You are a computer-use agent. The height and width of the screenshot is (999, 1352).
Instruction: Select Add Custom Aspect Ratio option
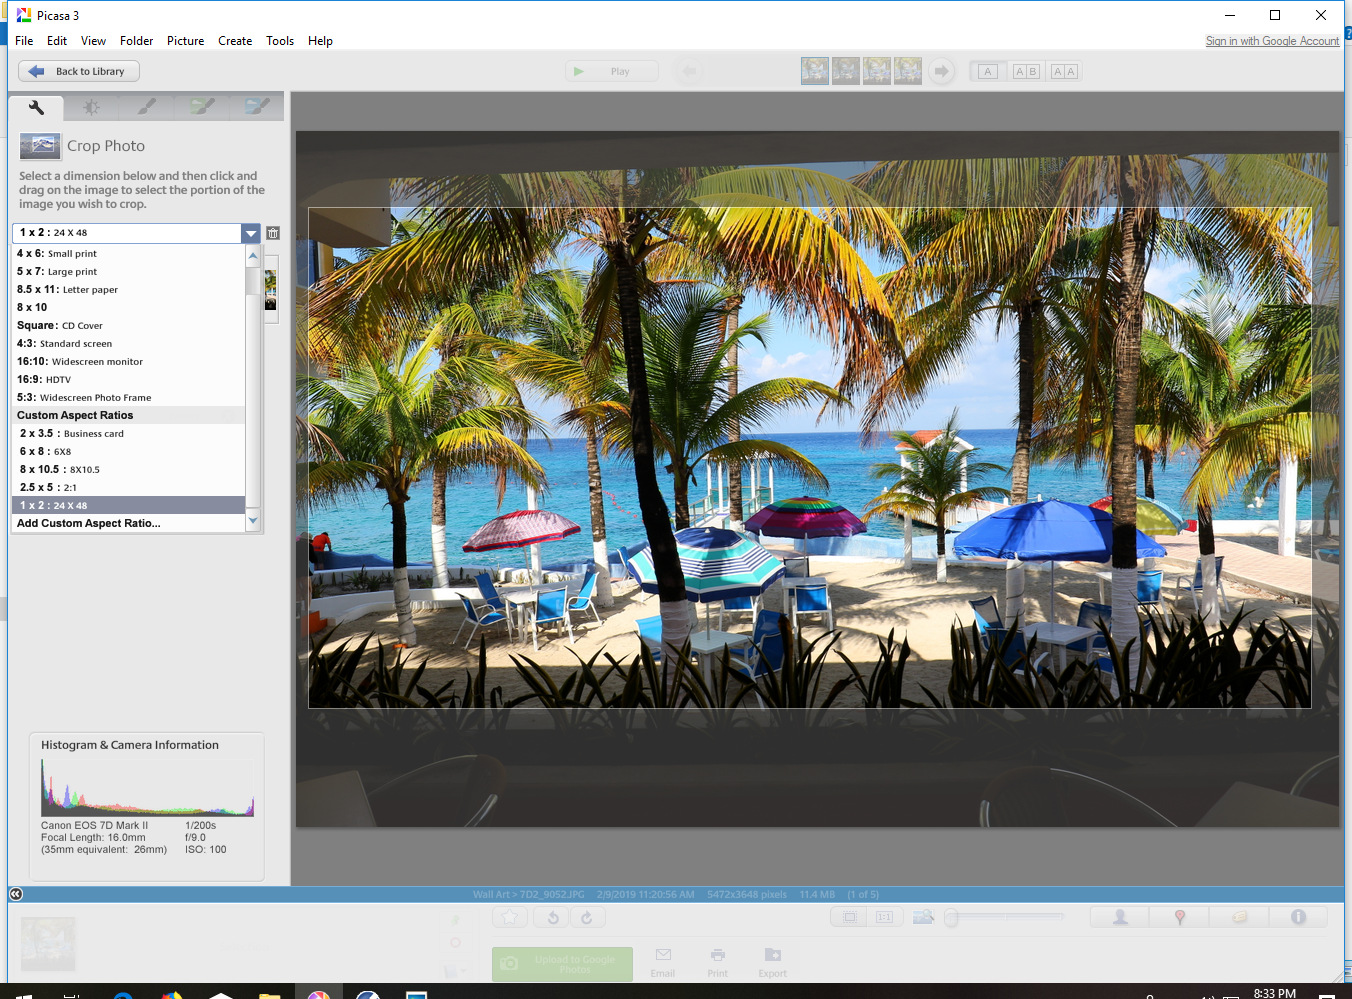point(88,523)
